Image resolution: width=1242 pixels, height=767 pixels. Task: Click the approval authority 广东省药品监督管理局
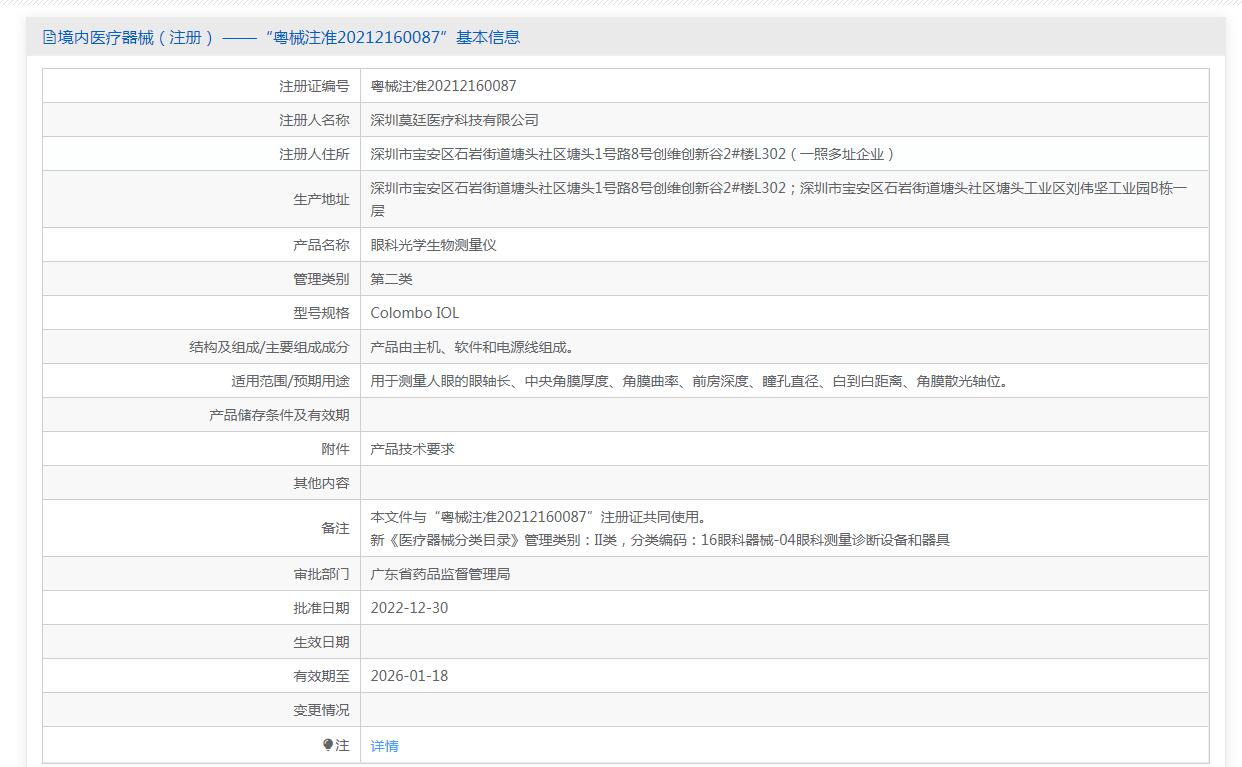point(440,574)
